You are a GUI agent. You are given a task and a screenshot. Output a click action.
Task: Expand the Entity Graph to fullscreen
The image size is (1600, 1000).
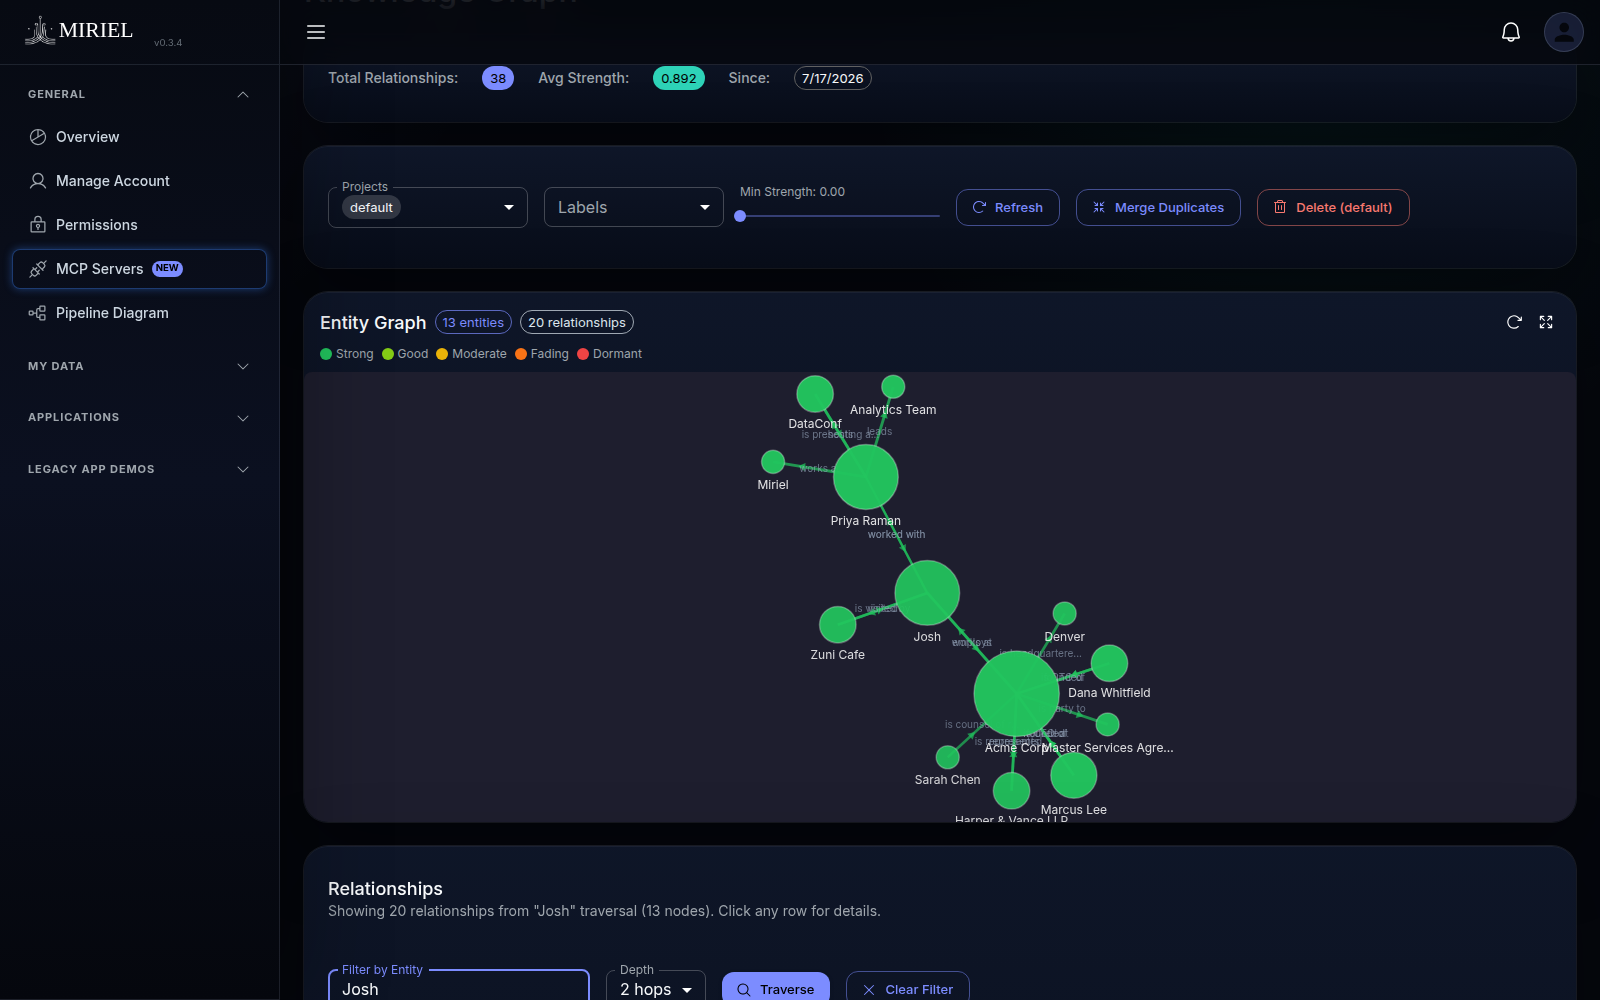coord(1546,322)
